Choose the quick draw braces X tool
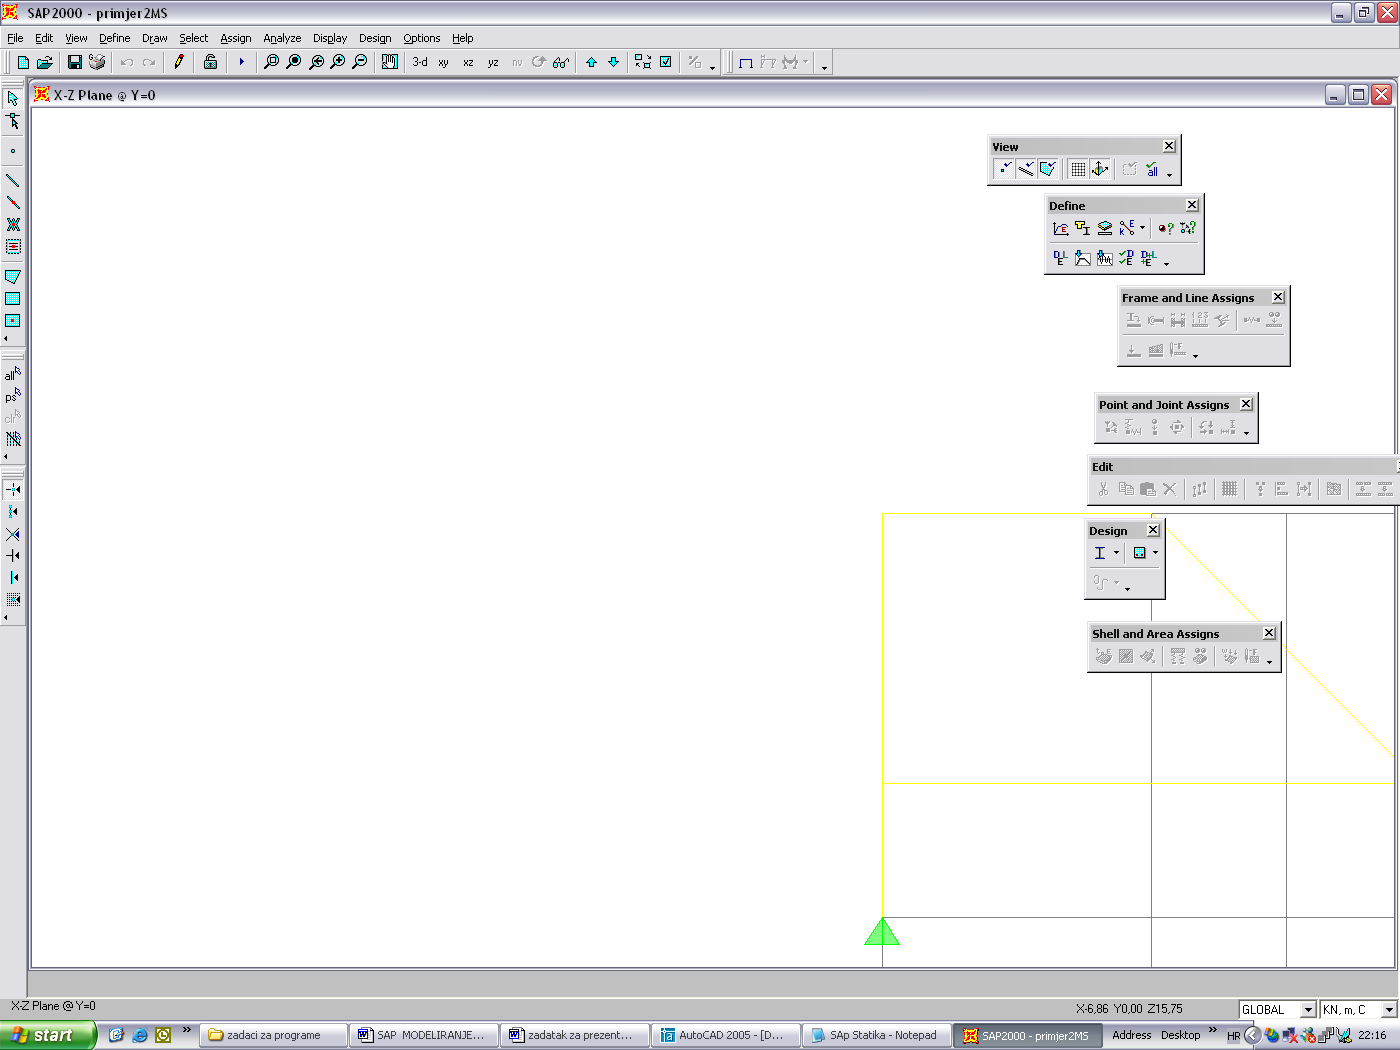The width and height of the screenshot is (1400, 1050). [13, 225]
